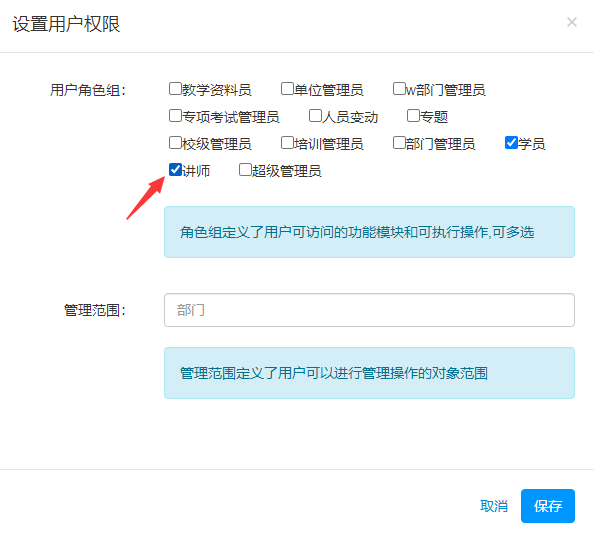
Task: Close the 设置用户权限 dialog with X
Action: [572, 22]
